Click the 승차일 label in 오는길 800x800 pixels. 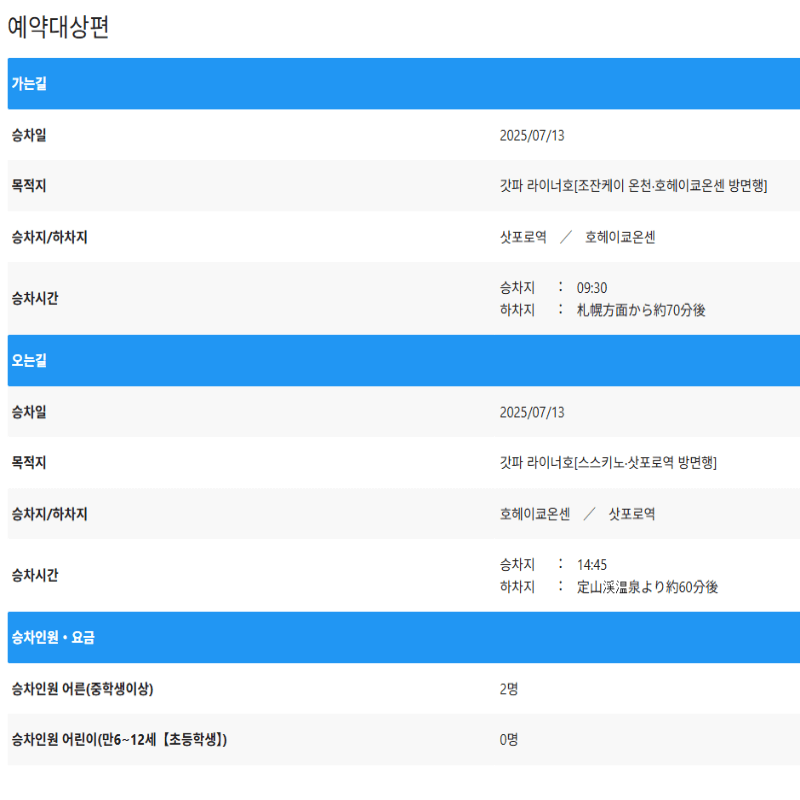click(x=29, y=411)
